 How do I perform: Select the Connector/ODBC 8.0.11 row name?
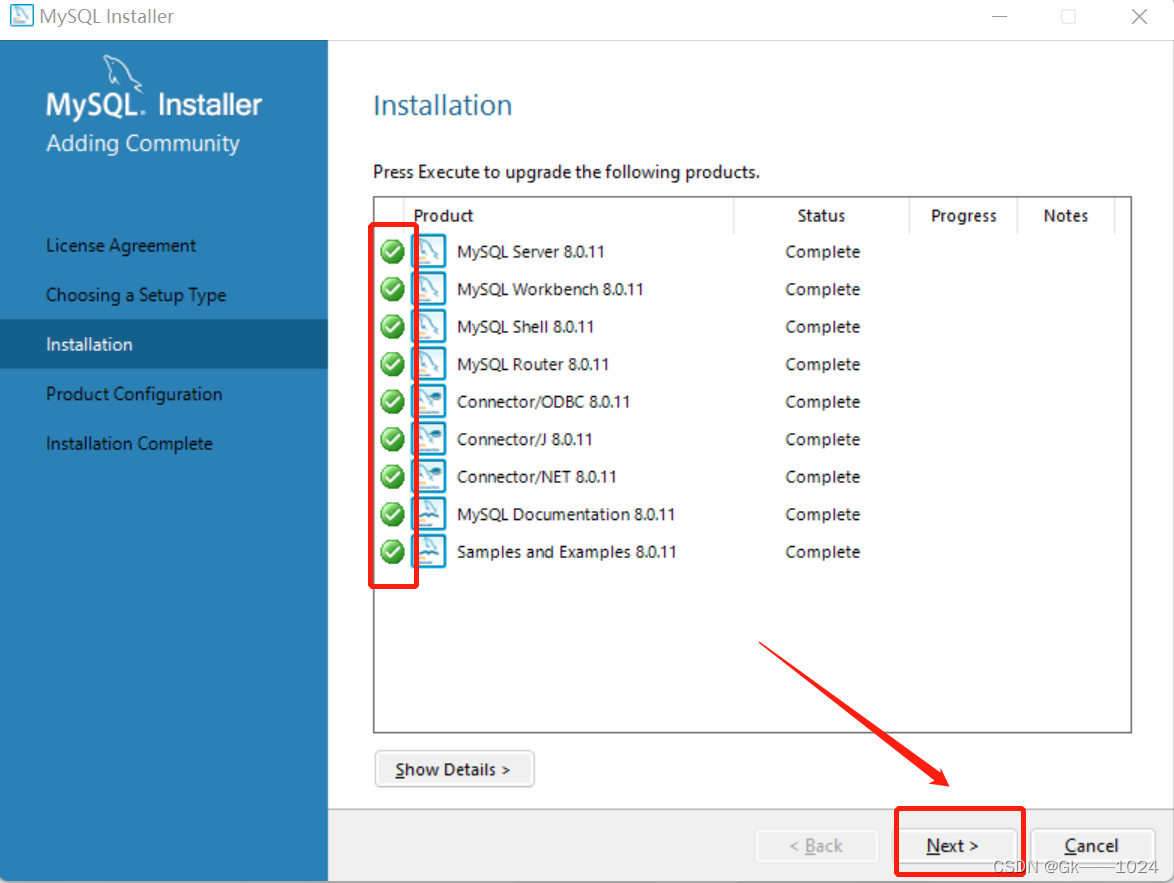pos(544,401)
